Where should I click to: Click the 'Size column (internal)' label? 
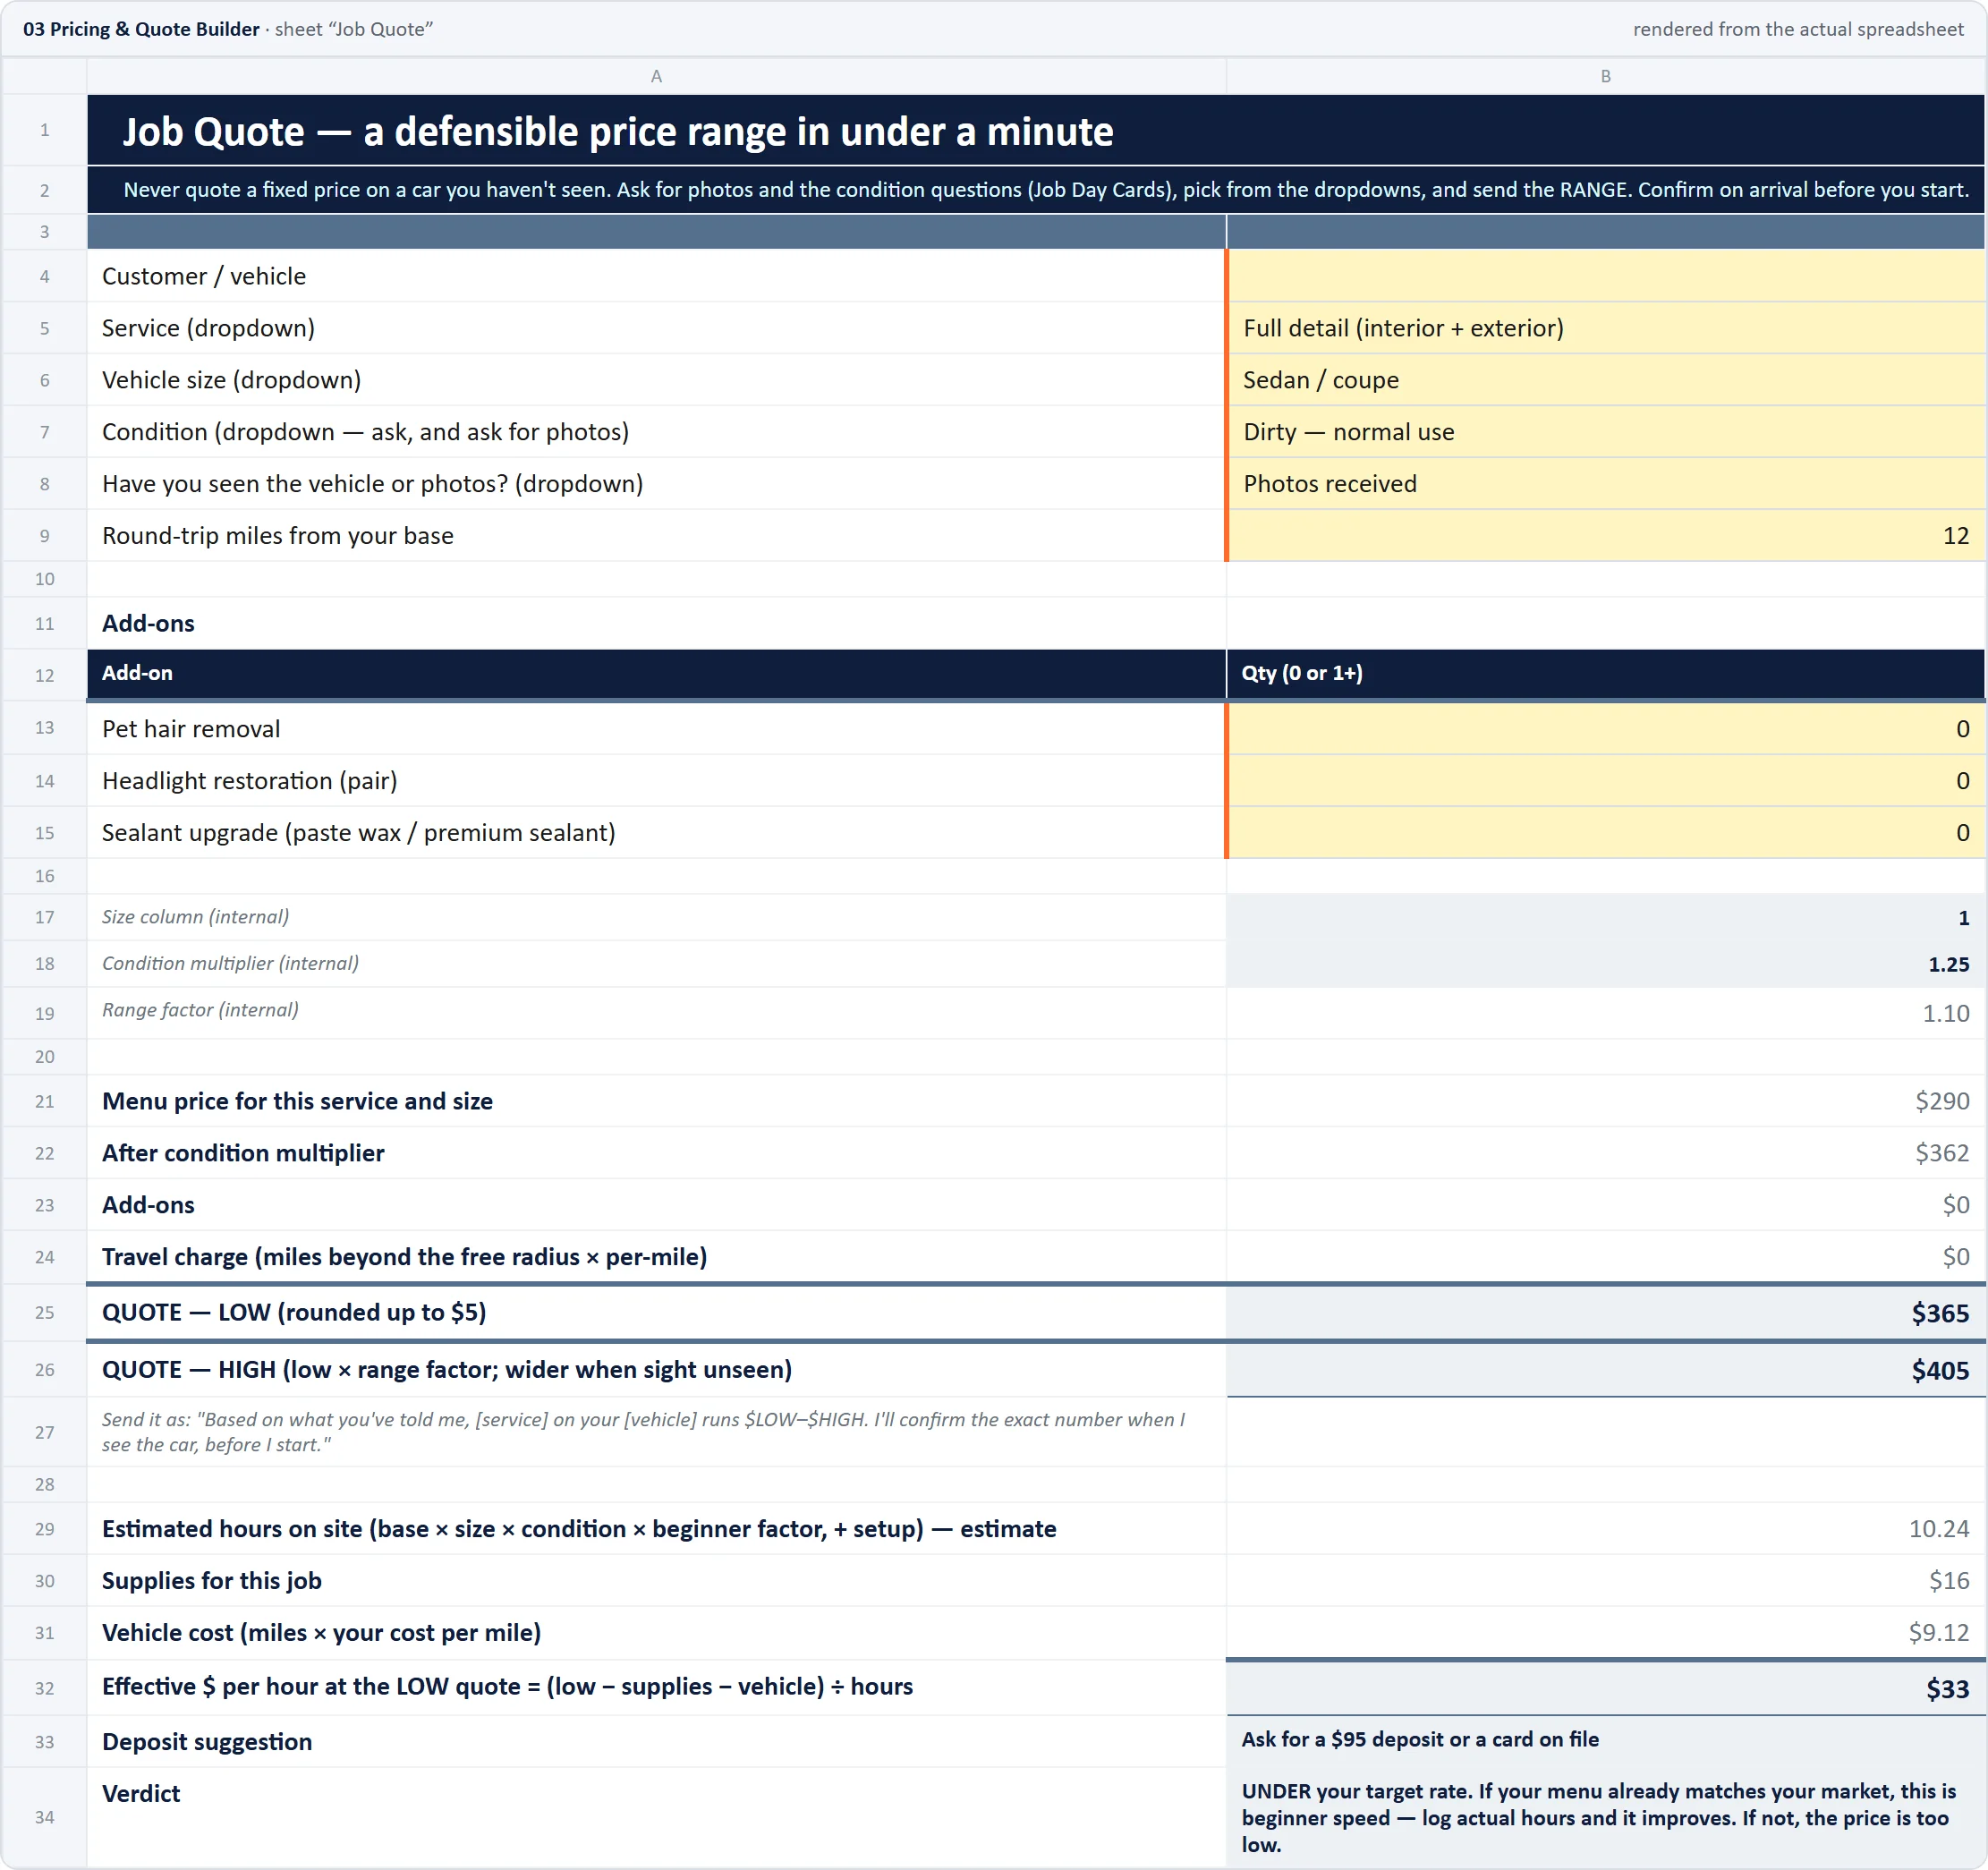(195, 917)
